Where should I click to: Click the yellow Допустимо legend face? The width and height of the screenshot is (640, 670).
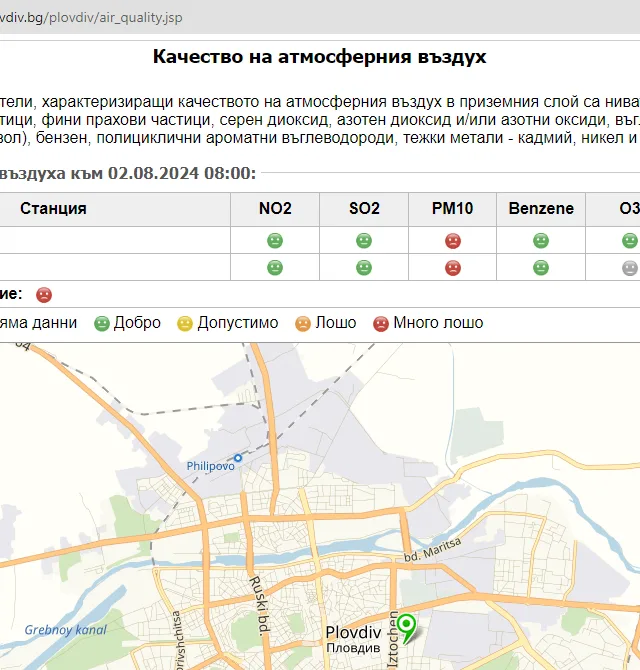point(185,324)
